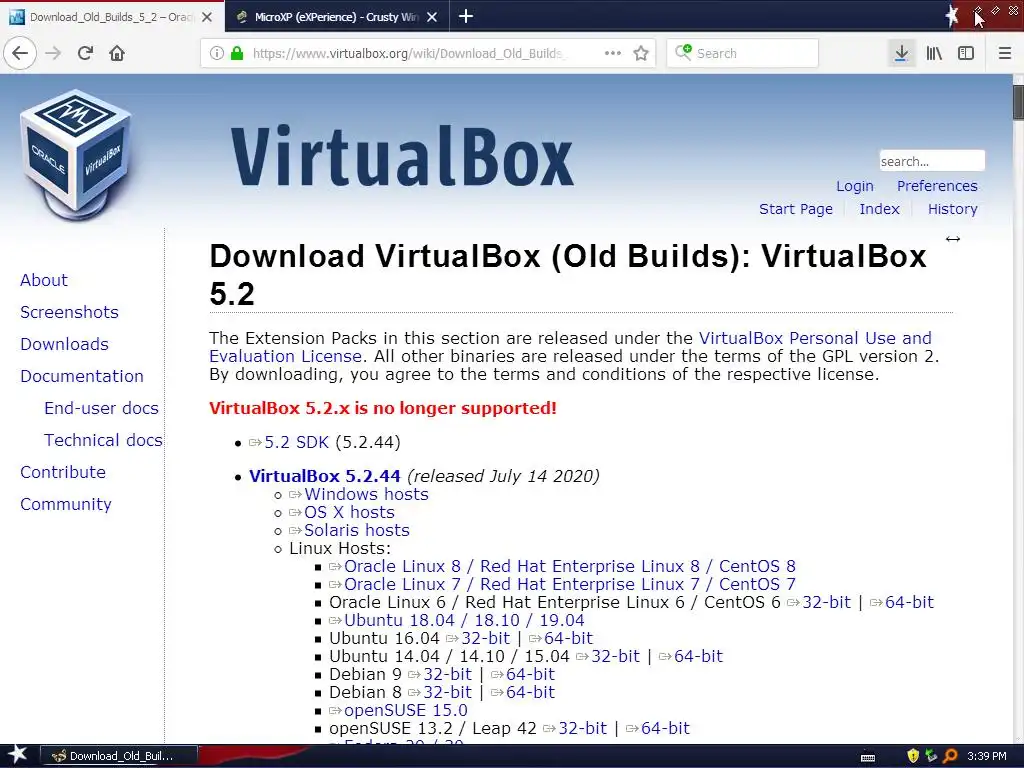Open the browser home page
Viewport: 1024px width, 768px height.
[x=117, y=53]
